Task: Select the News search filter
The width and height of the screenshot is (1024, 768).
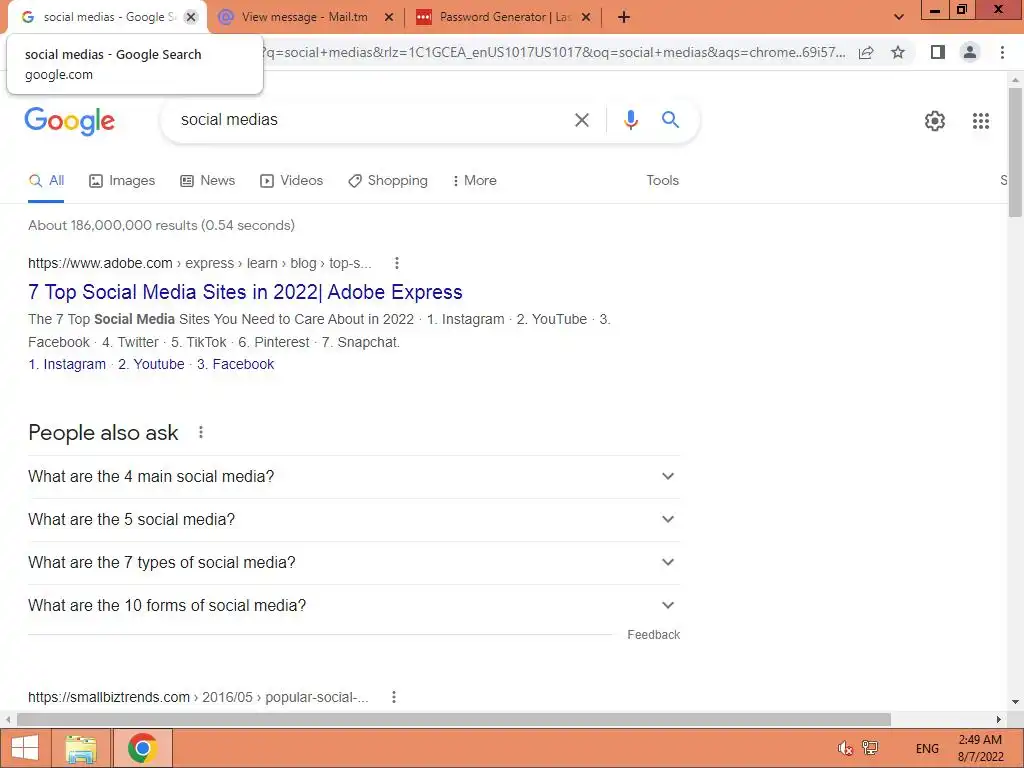Action: point(208,181)
